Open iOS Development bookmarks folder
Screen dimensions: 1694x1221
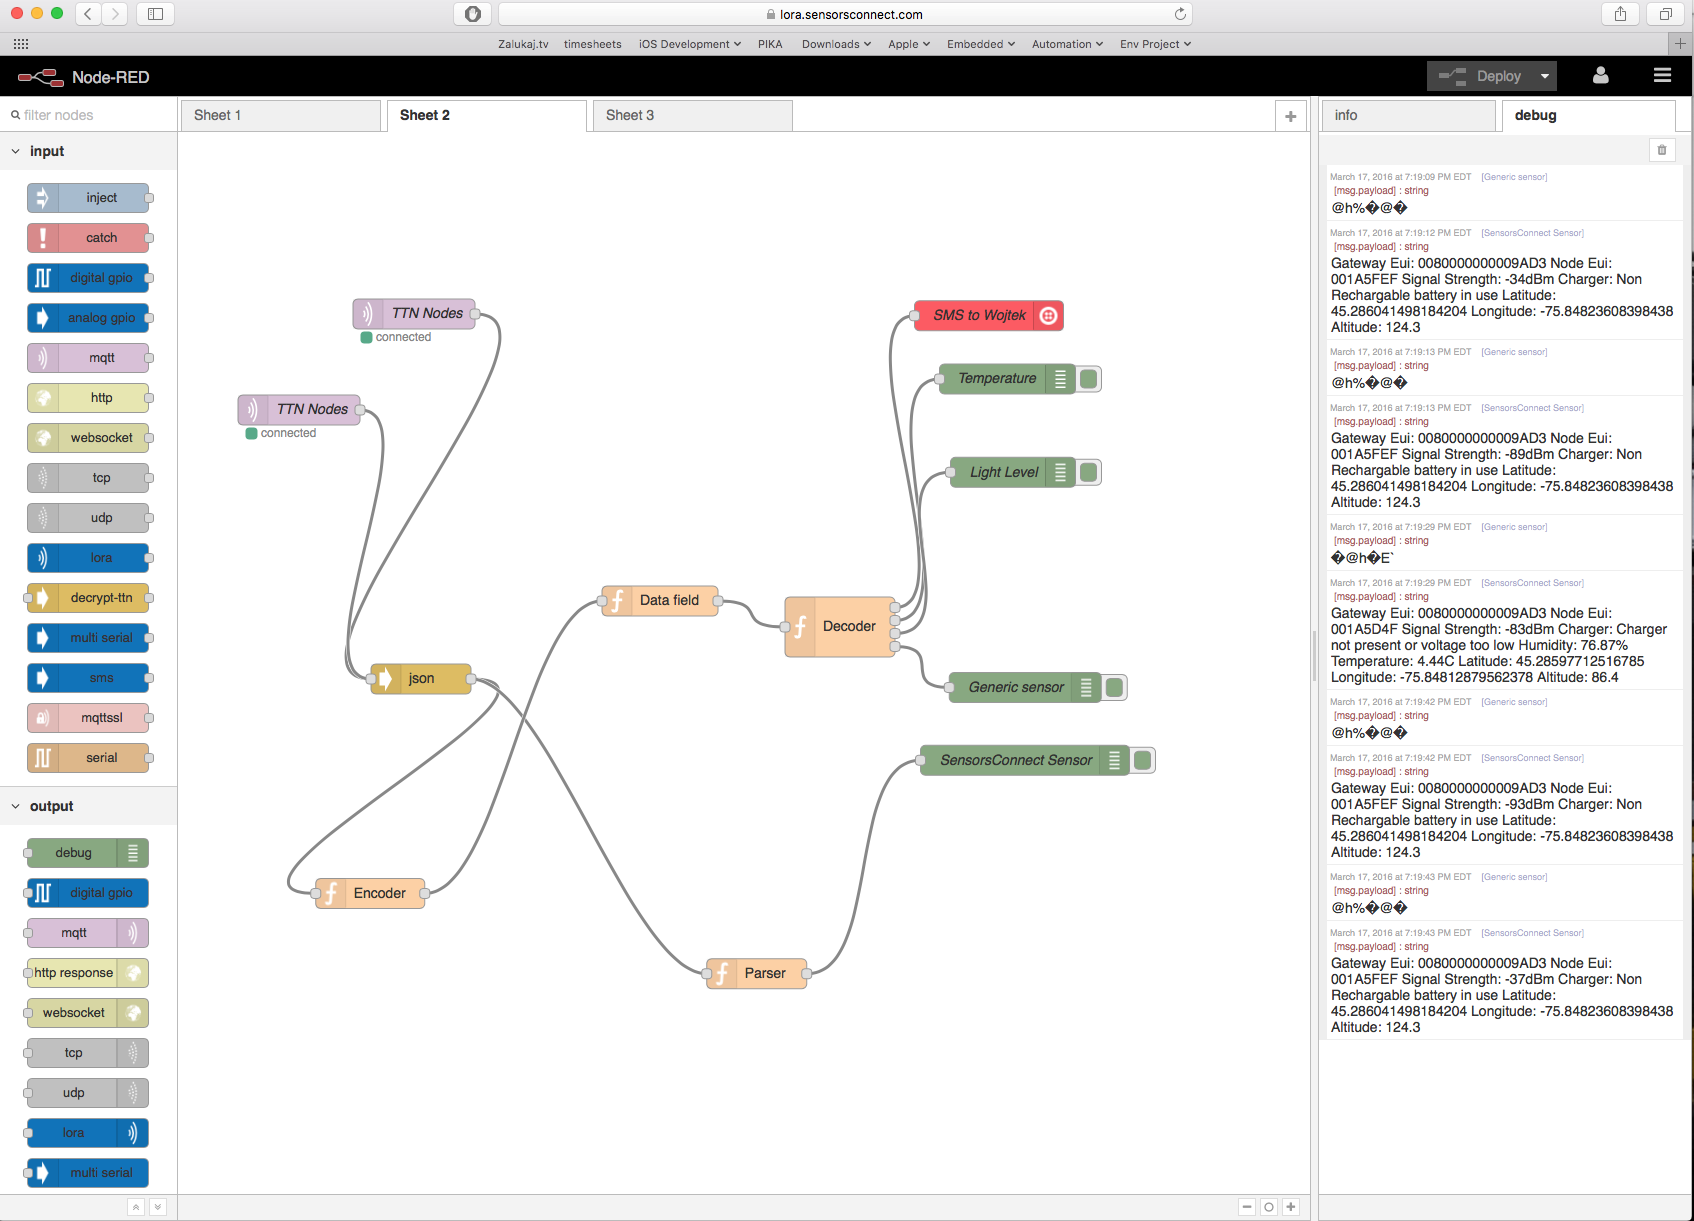[x=690, y=44]
